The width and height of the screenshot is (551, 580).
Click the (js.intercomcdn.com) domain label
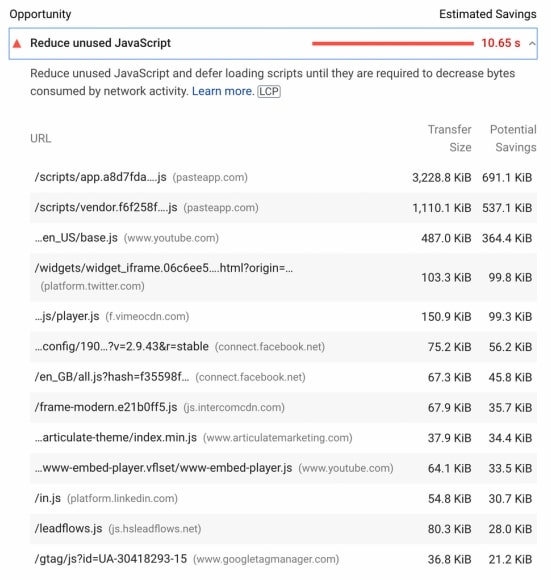(234, 408)
